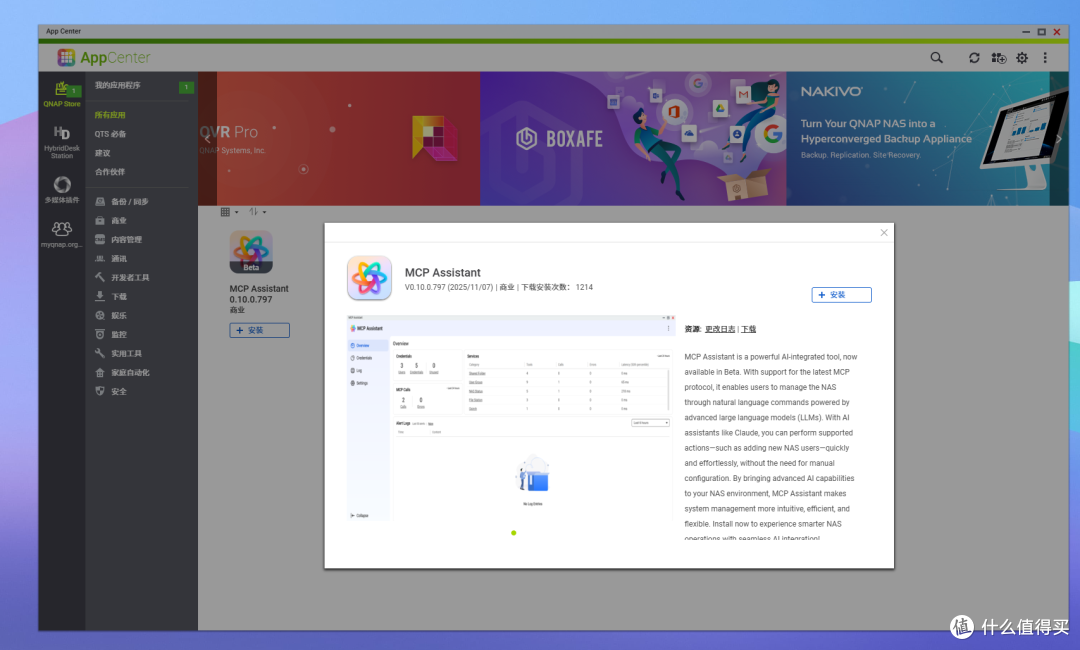Go to next banner slide
1080x650 pixels.
coord(1059,138)
